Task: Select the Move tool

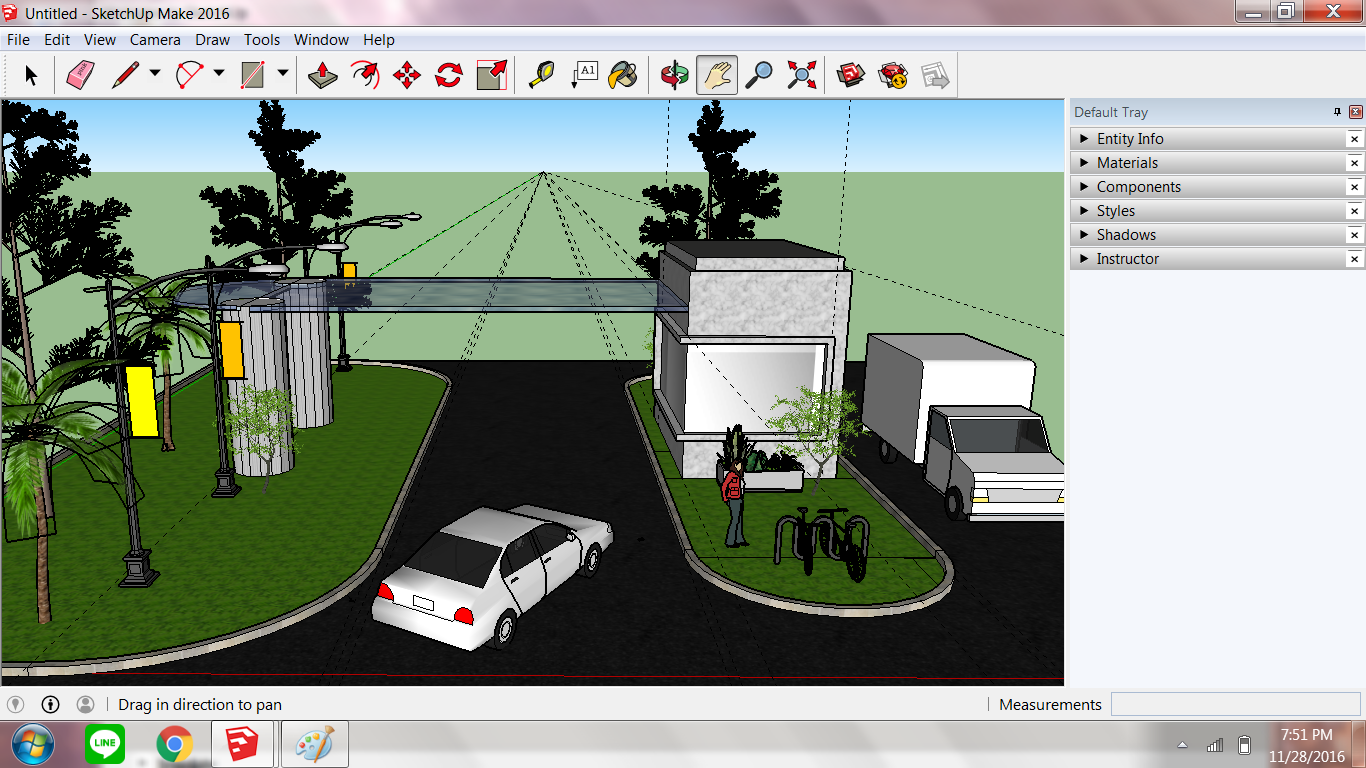Action: 407,74
